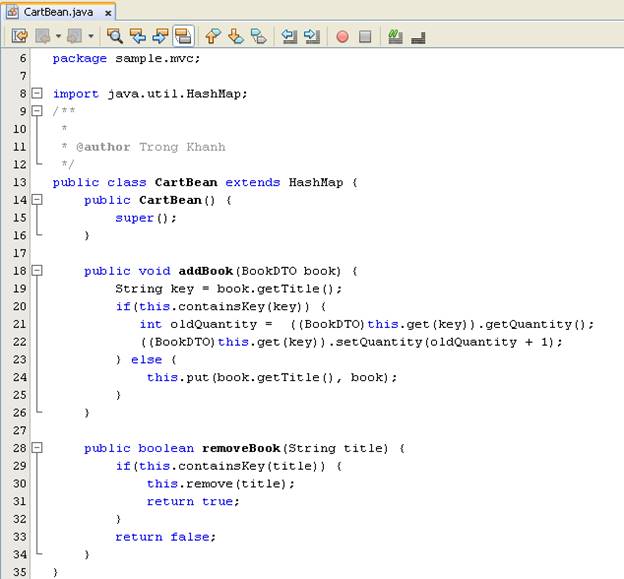
Task: Click 'removeBook' method name
Action: click(x=241, y=448)
